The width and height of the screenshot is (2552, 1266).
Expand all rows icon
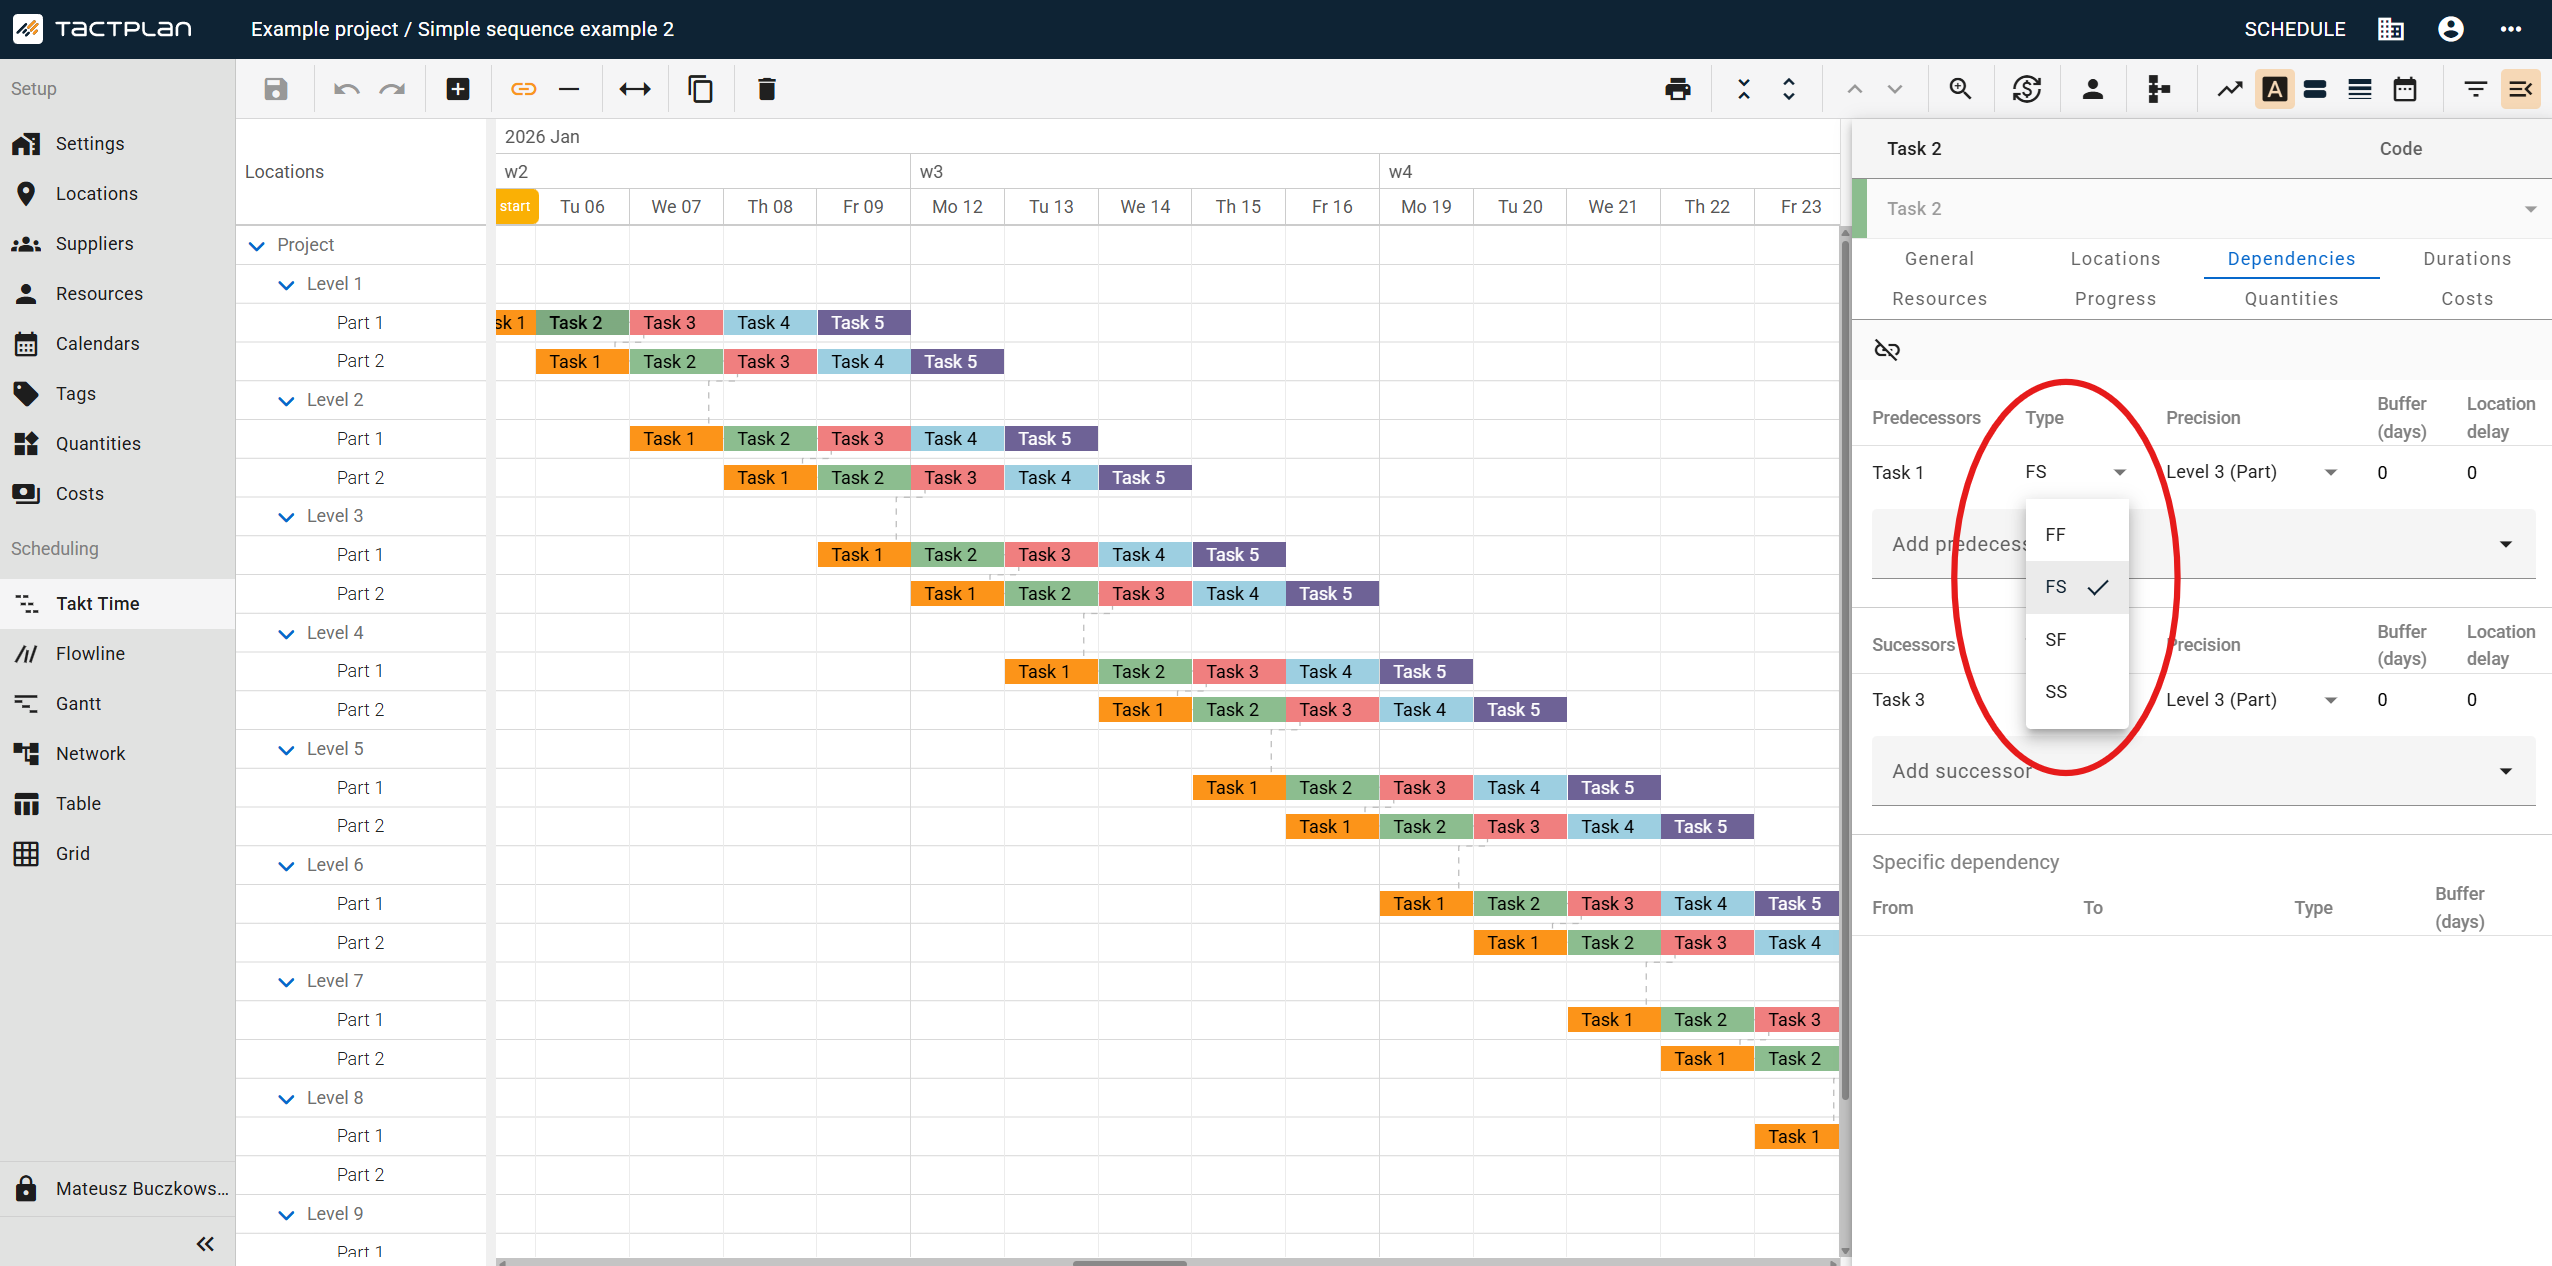coord(1789,89)
